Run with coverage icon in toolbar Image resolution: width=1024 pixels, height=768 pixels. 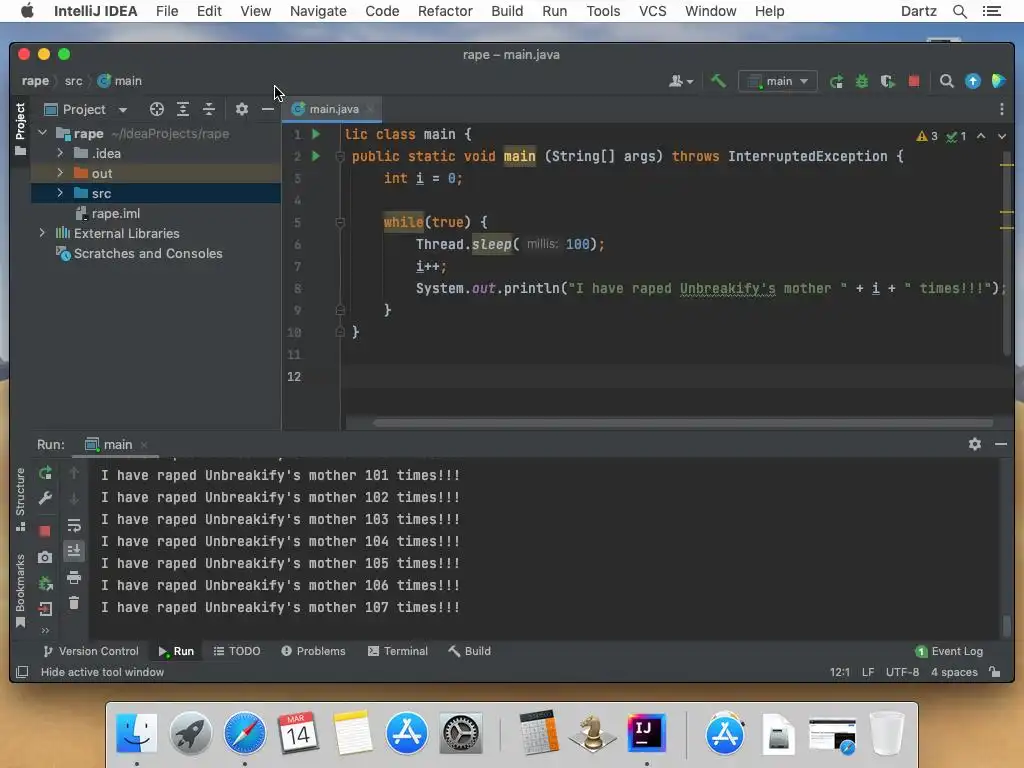point(888,81)
